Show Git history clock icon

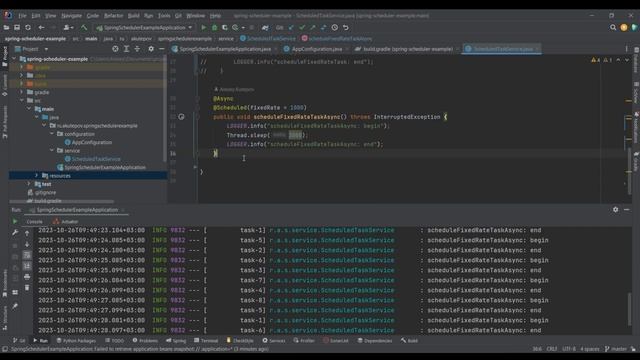[x=335, y=27]
